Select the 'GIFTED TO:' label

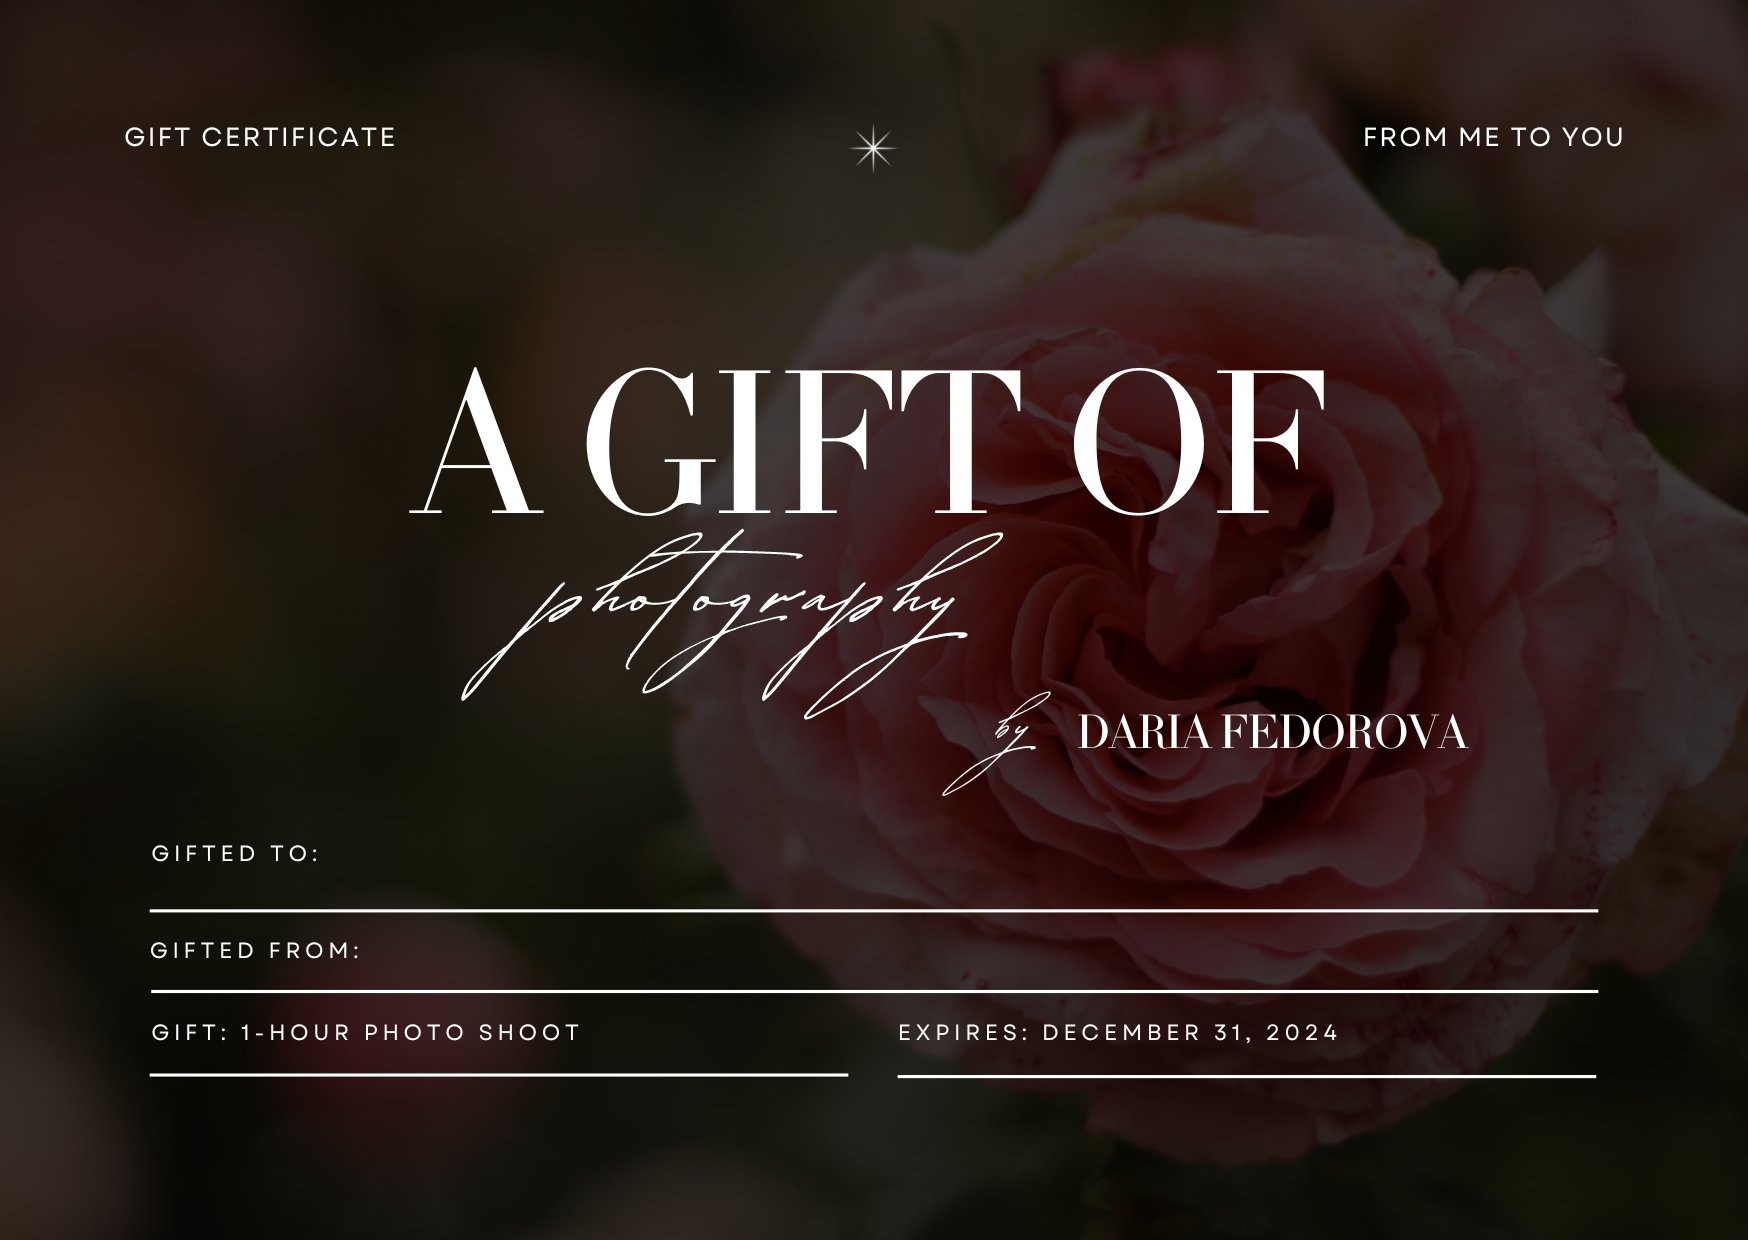tap(235, 853)
